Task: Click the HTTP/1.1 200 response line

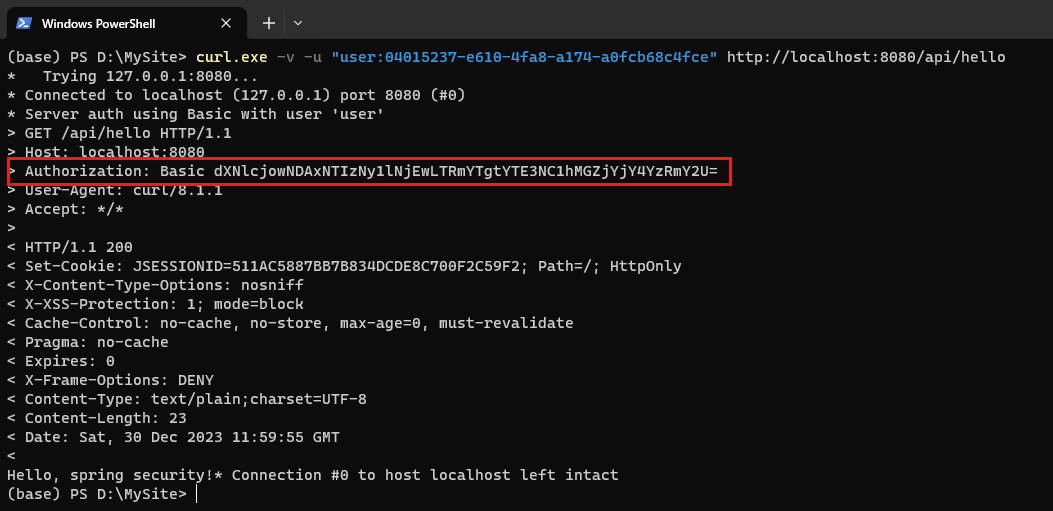Action: click(x=70, y=248)
